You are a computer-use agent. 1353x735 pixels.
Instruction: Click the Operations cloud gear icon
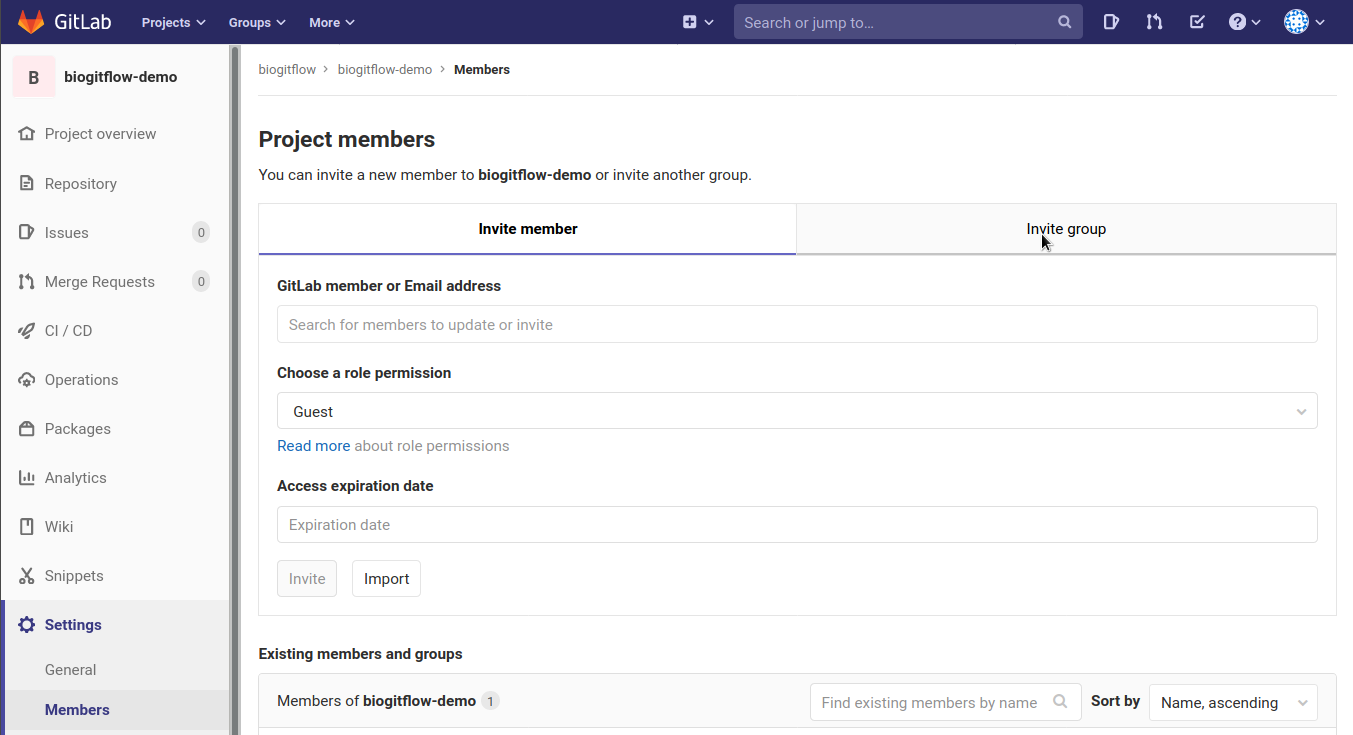click(x=27, y=380)
